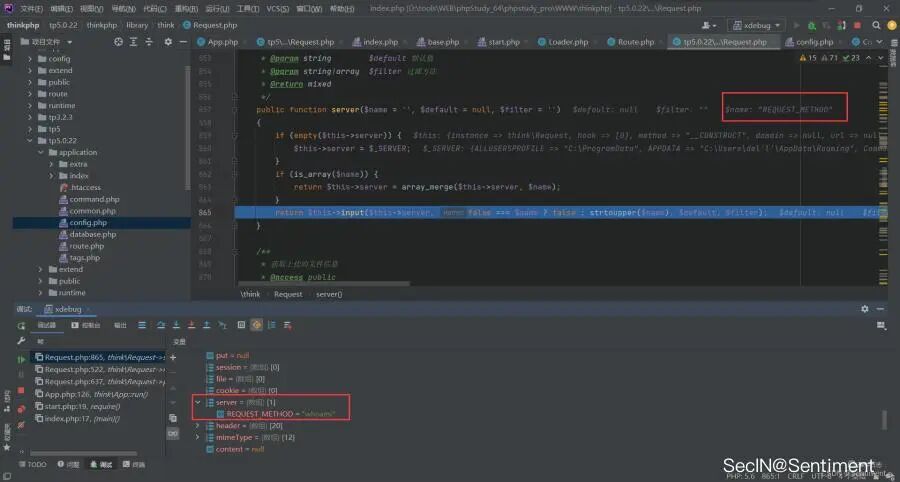The image size is (900, 482).
Task: Select REQUEST_METHOD variable row
Action: pyautogui.click(x=276, y=414)
